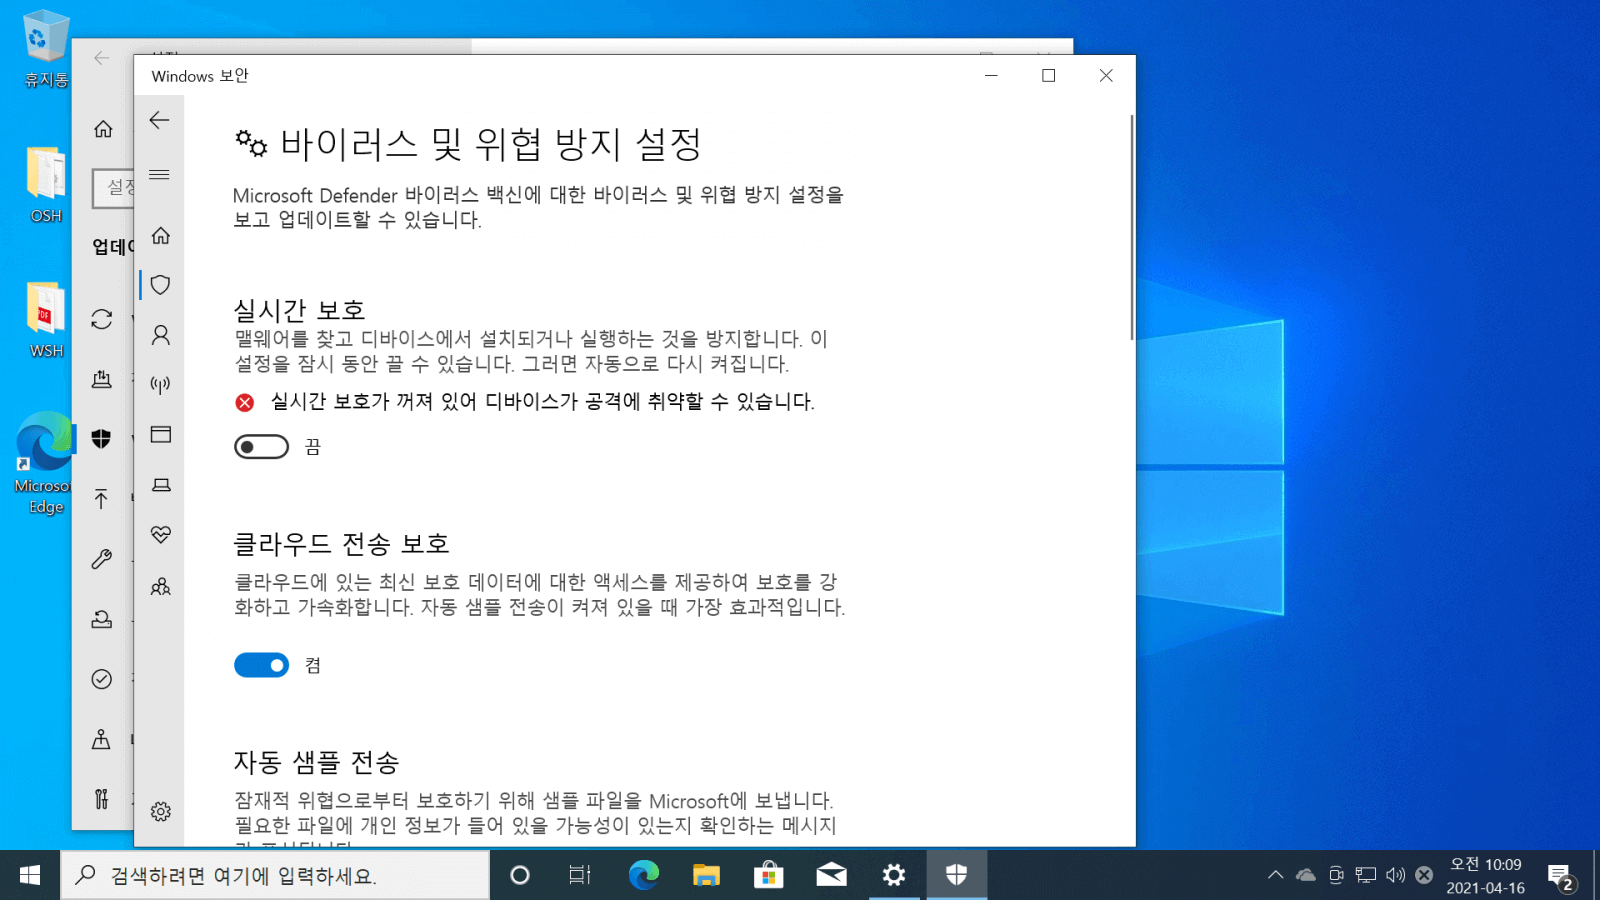Open network status tray icon
Viewport: 1600px width, 900px height.
click(1366, 875)
